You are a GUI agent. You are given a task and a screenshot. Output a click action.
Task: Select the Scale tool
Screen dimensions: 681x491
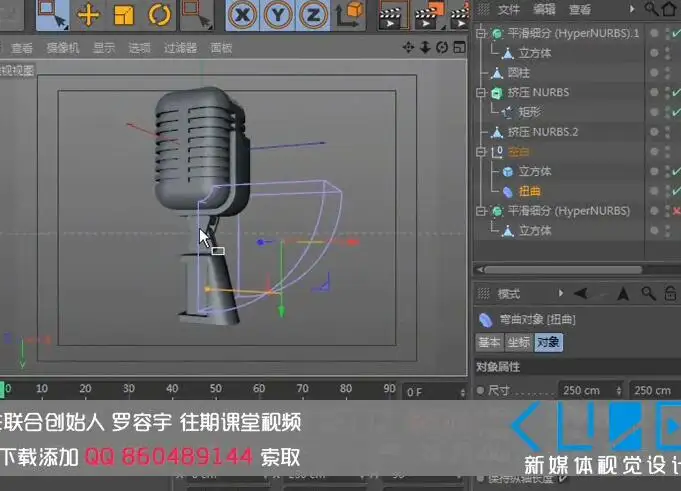pos(124,15)
